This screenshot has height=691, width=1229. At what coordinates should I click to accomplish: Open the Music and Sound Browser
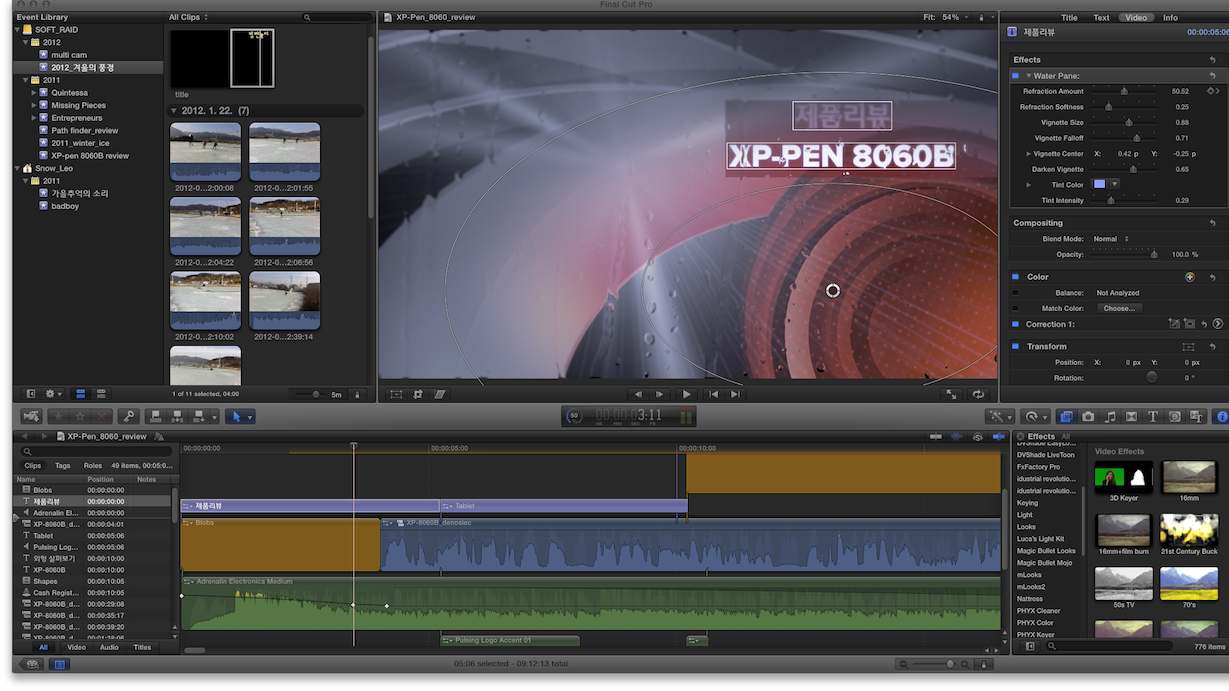1110,416
